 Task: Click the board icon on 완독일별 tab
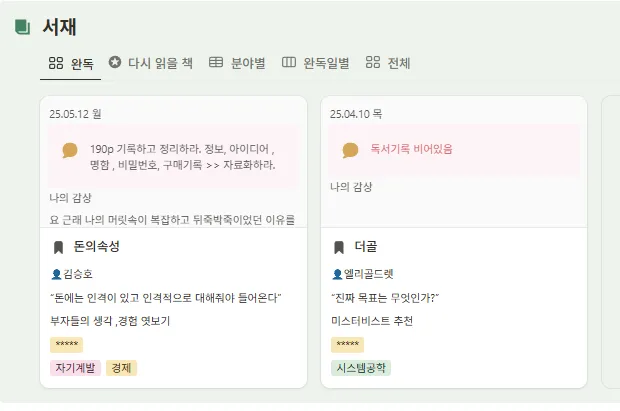click(289, 63)
